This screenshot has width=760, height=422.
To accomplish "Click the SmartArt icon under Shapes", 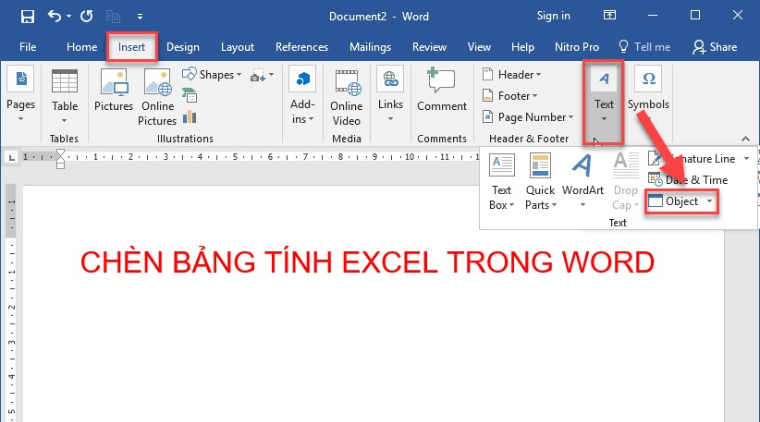I will (x=190, y=95).
